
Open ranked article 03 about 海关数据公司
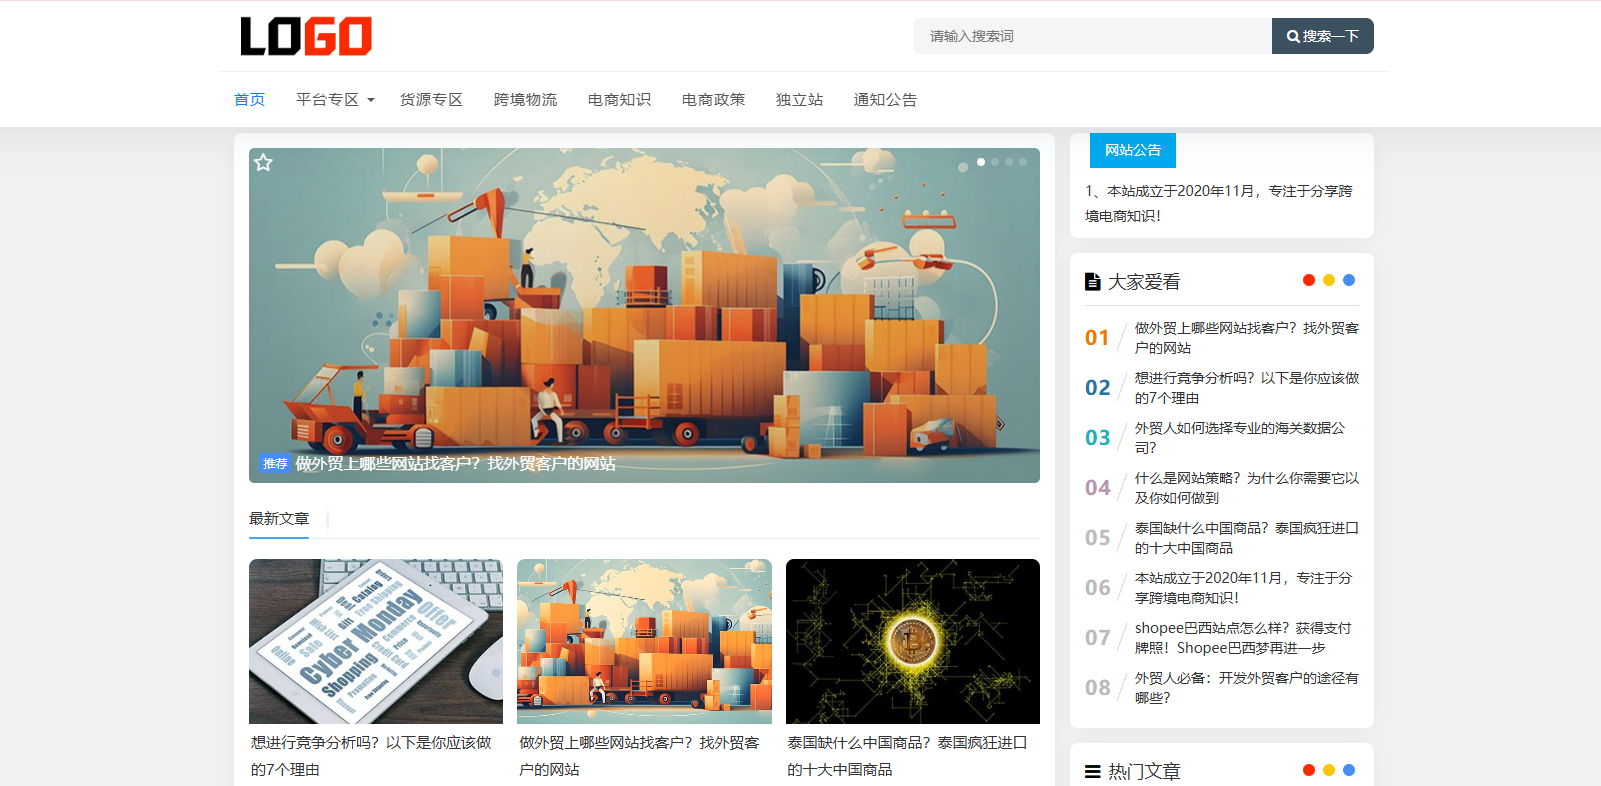tap(1240, 438)
